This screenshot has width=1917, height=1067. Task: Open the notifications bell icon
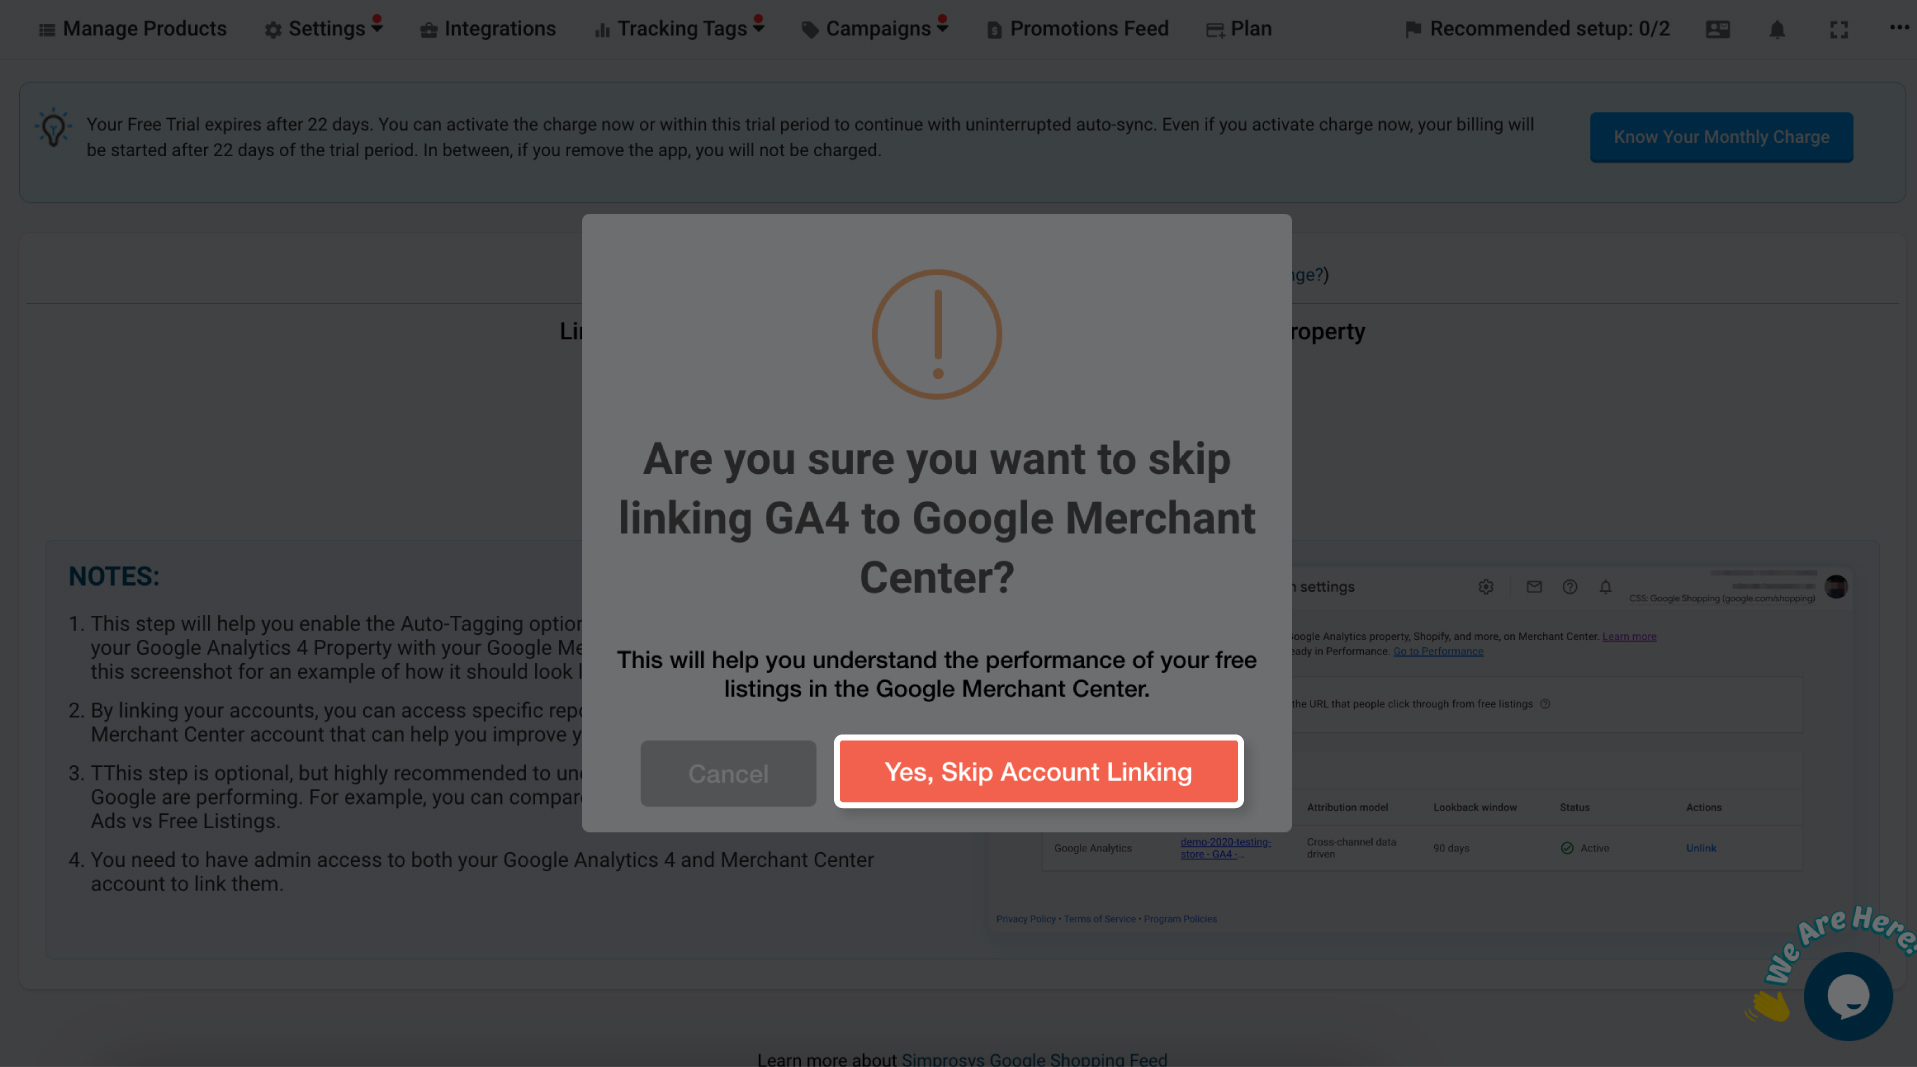pos(1777,30)
